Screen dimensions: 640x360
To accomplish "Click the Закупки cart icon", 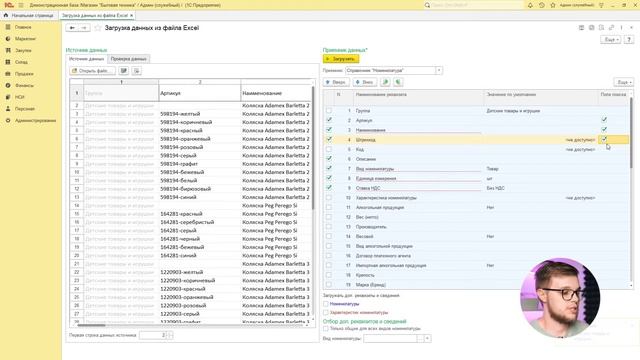I will tap(8, 50).
